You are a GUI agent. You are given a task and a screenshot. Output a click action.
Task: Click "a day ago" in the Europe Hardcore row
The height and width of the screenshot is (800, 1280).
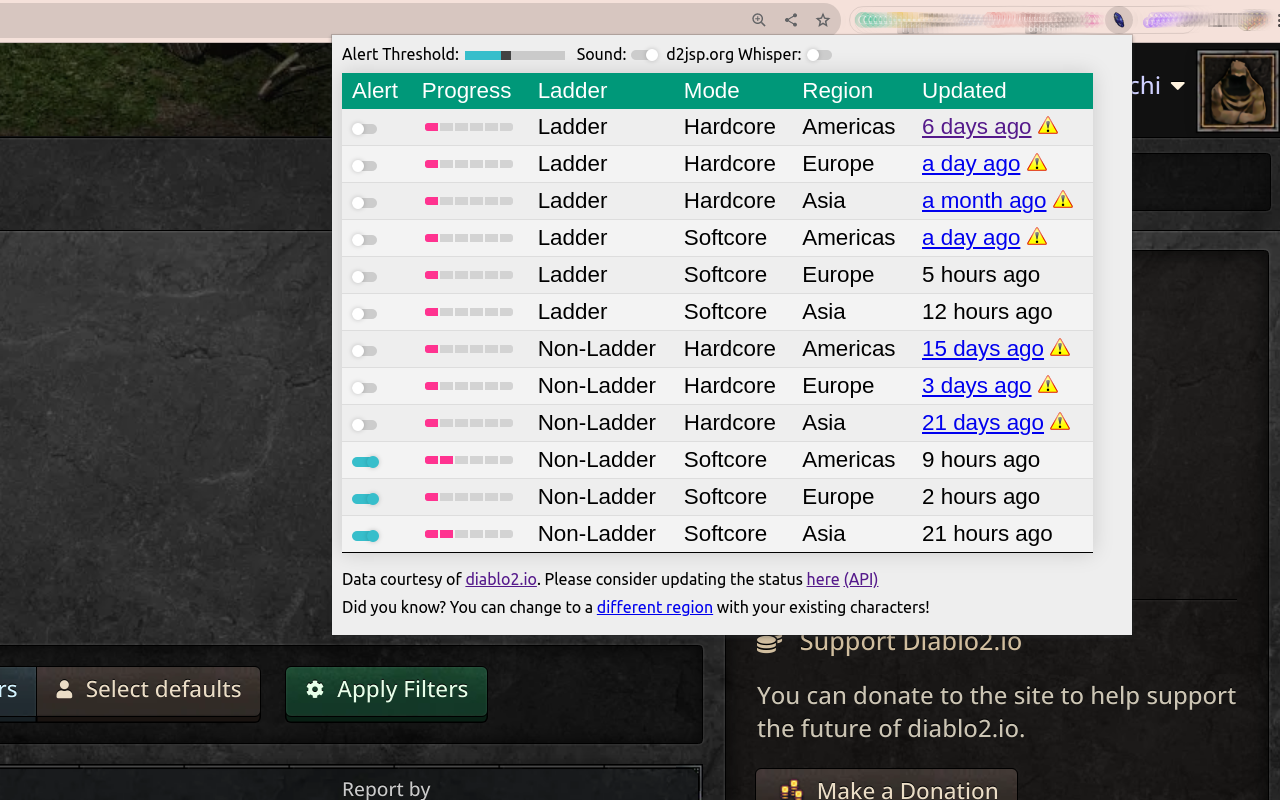[x=970, y=163]
